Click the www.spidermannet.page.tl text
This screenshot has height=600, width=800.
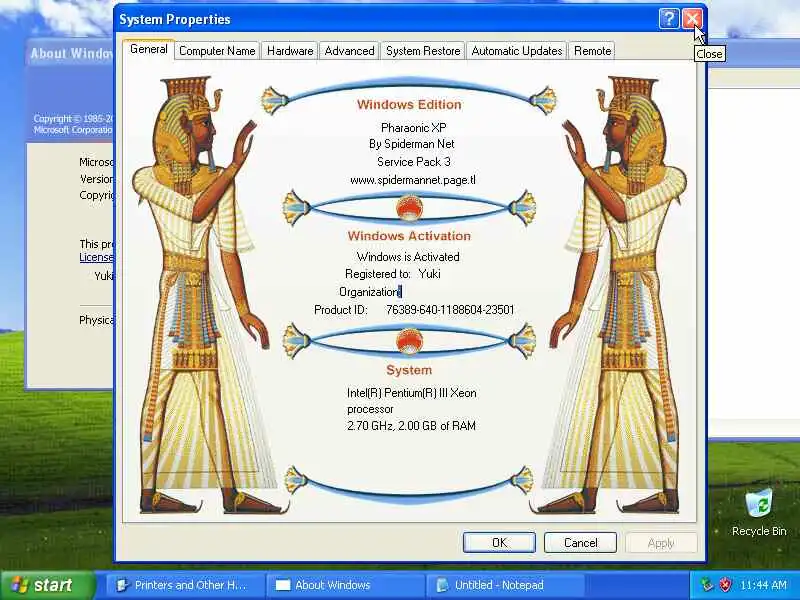coord(413,180)
